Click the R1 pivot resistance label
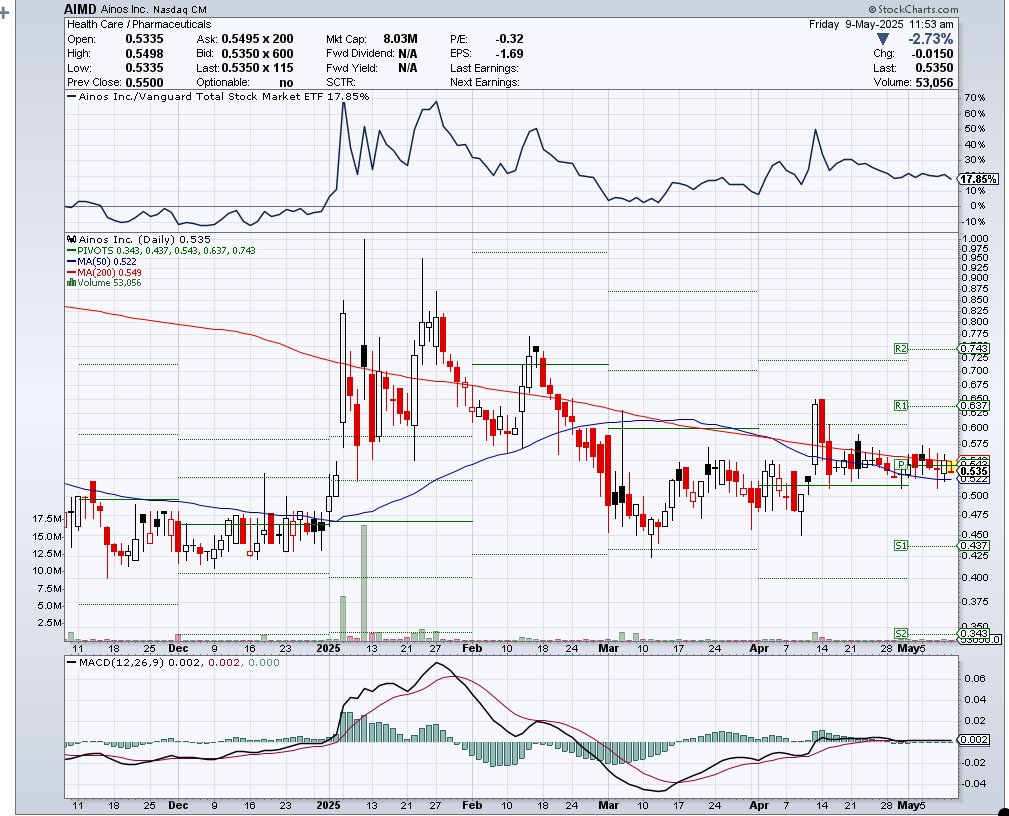Screen dimensions: 1009x816 point(901,405)
